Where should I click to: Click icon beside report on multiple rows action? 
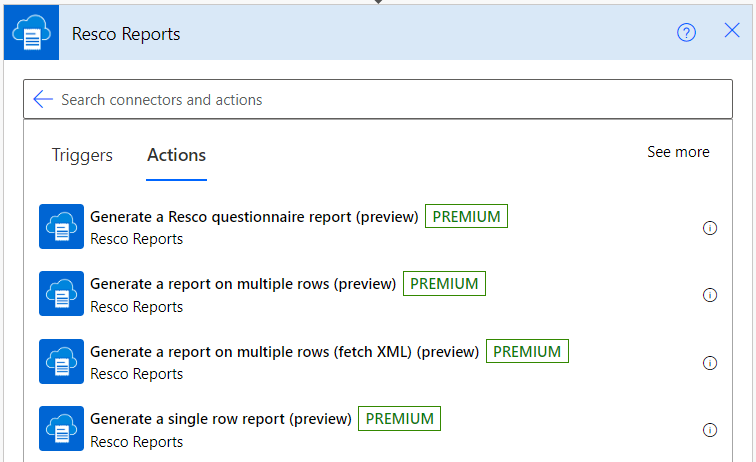pos(61,293)
